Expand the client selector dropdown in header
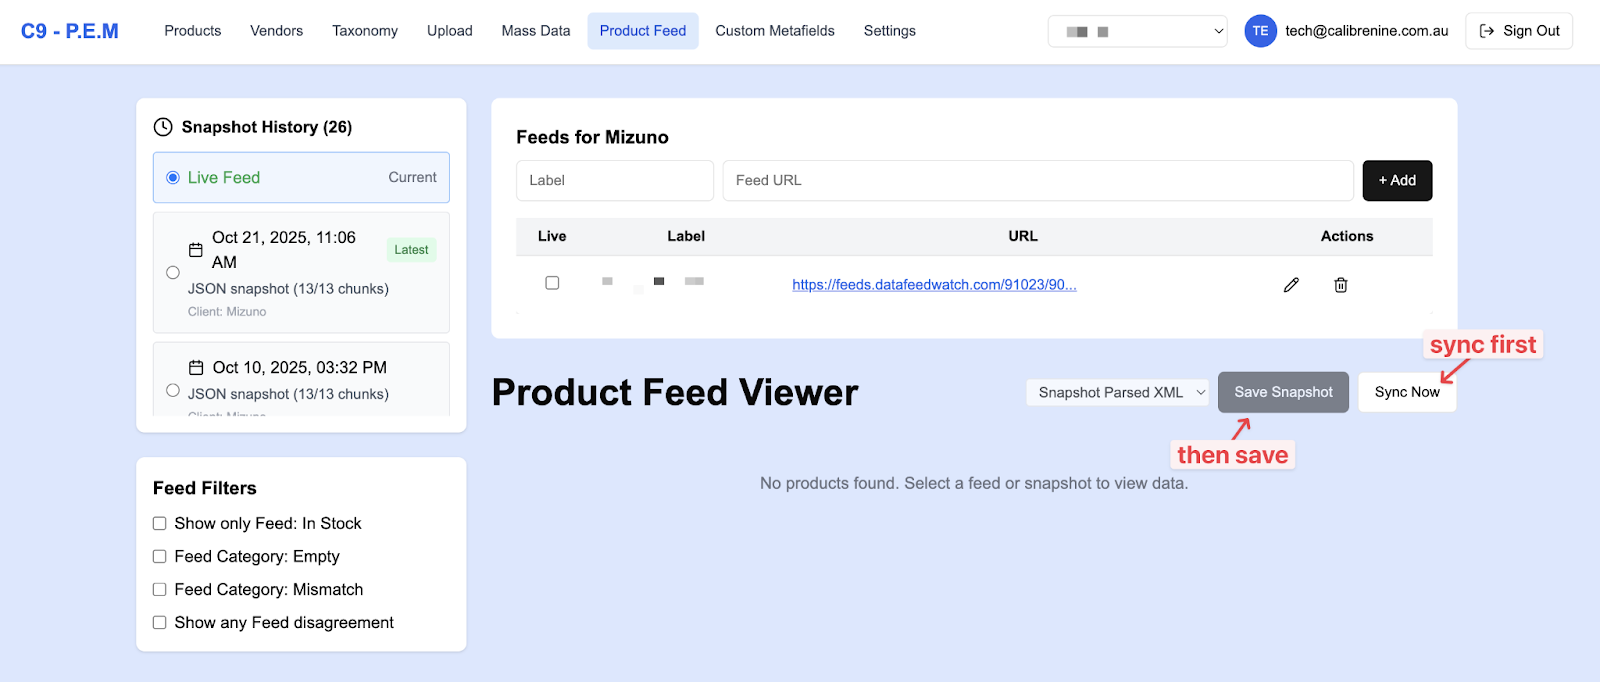1600x682 pixels. point(1137,31)
